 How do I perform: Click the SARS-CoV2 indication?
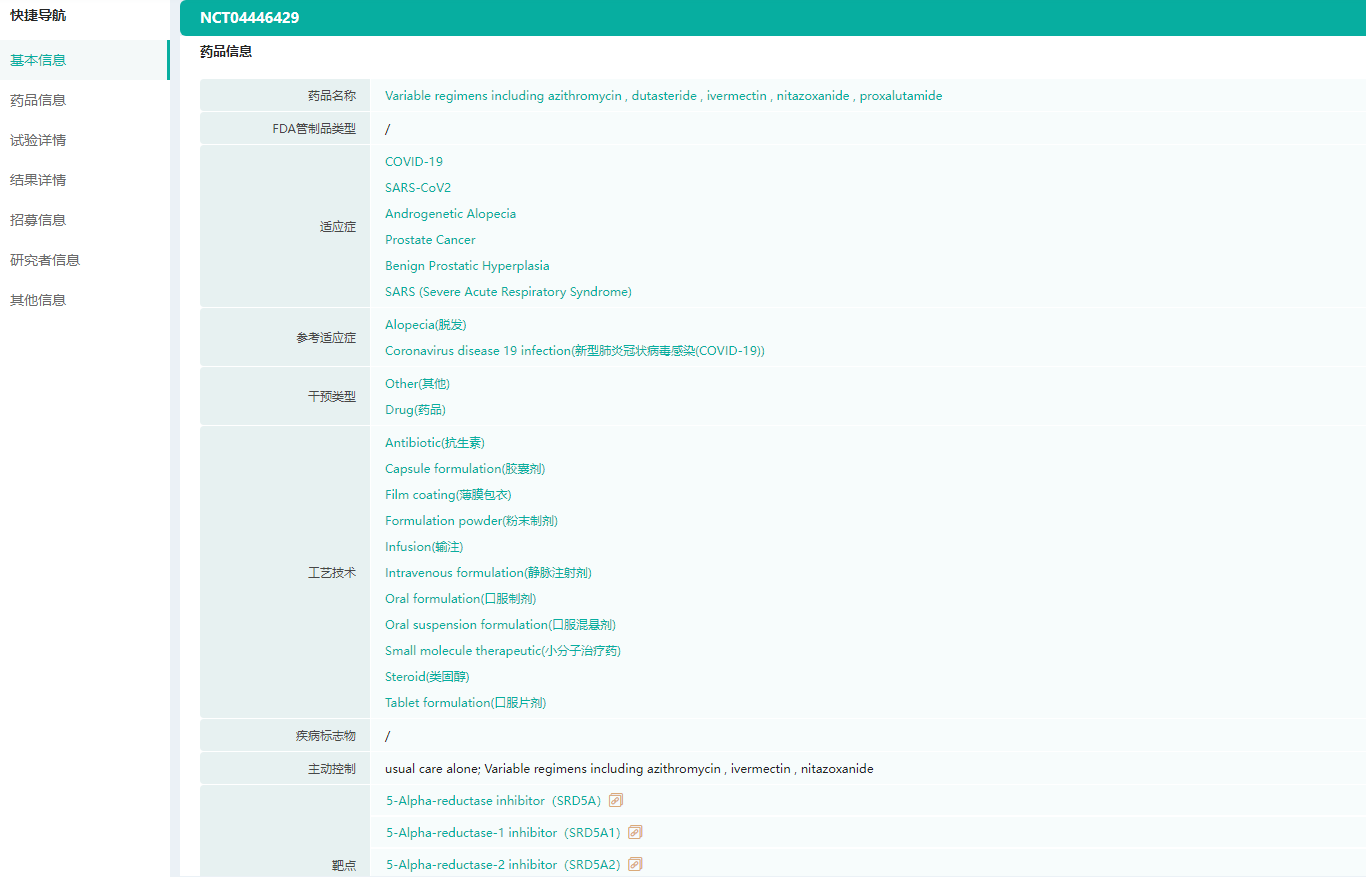tap(418, 188)
